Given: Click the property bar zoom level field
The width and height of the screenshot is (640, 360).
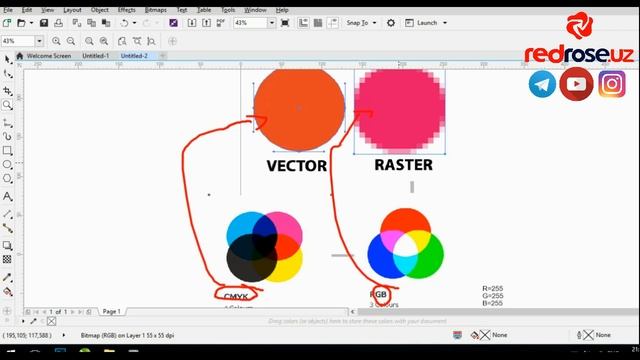Looking at the screenshot, I should [x=18, y=41].
